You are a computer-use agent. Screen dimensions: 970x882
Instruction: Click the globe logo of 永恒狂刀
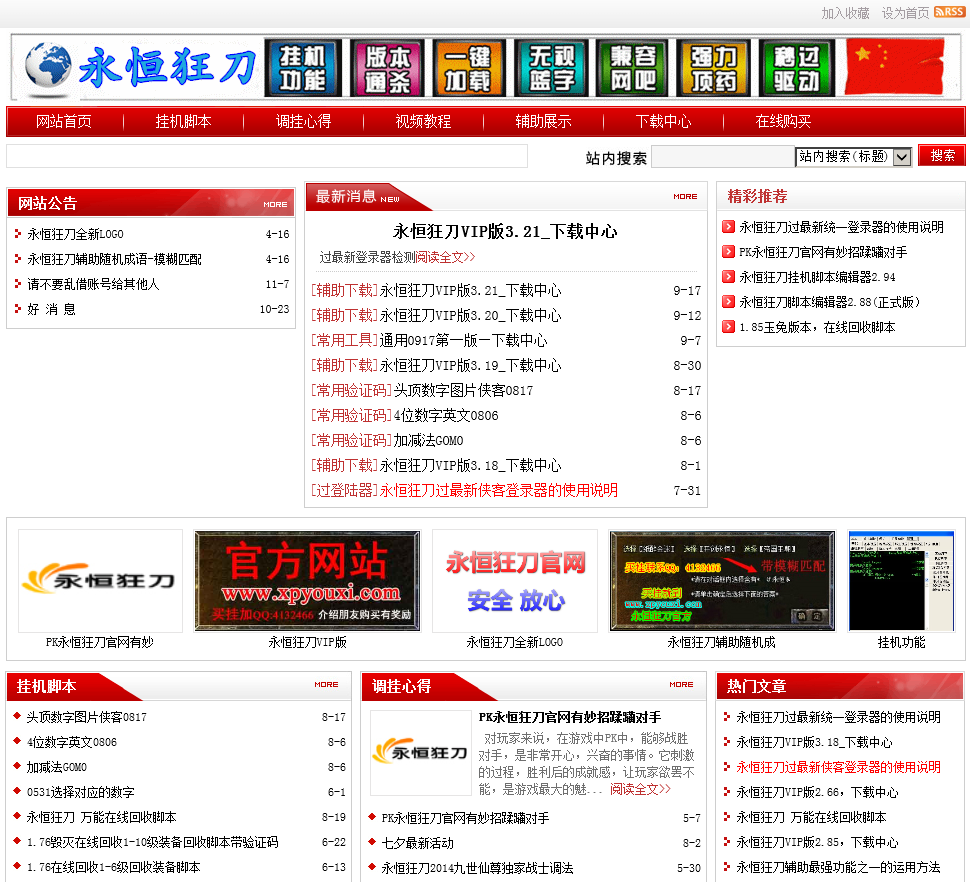coord(48,67)
